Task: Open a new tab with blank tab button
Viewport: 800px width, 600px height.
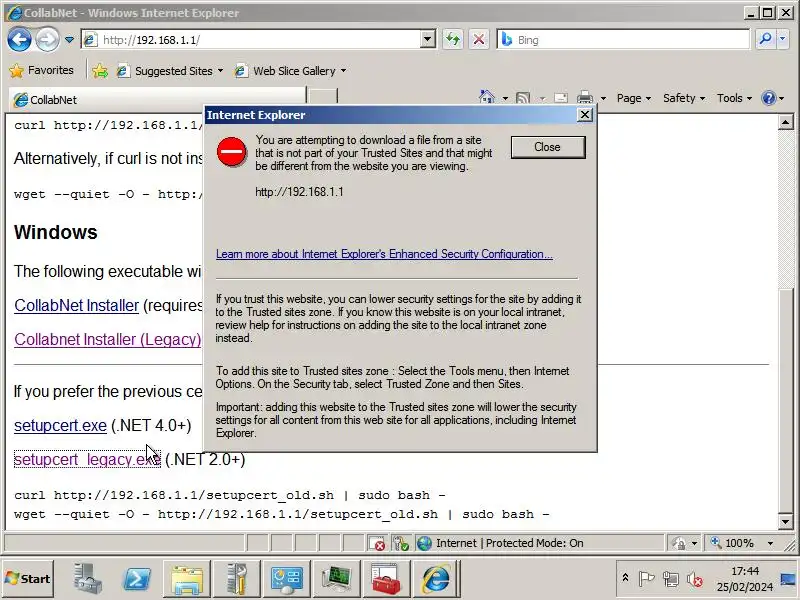Action: tap(322, 98)
